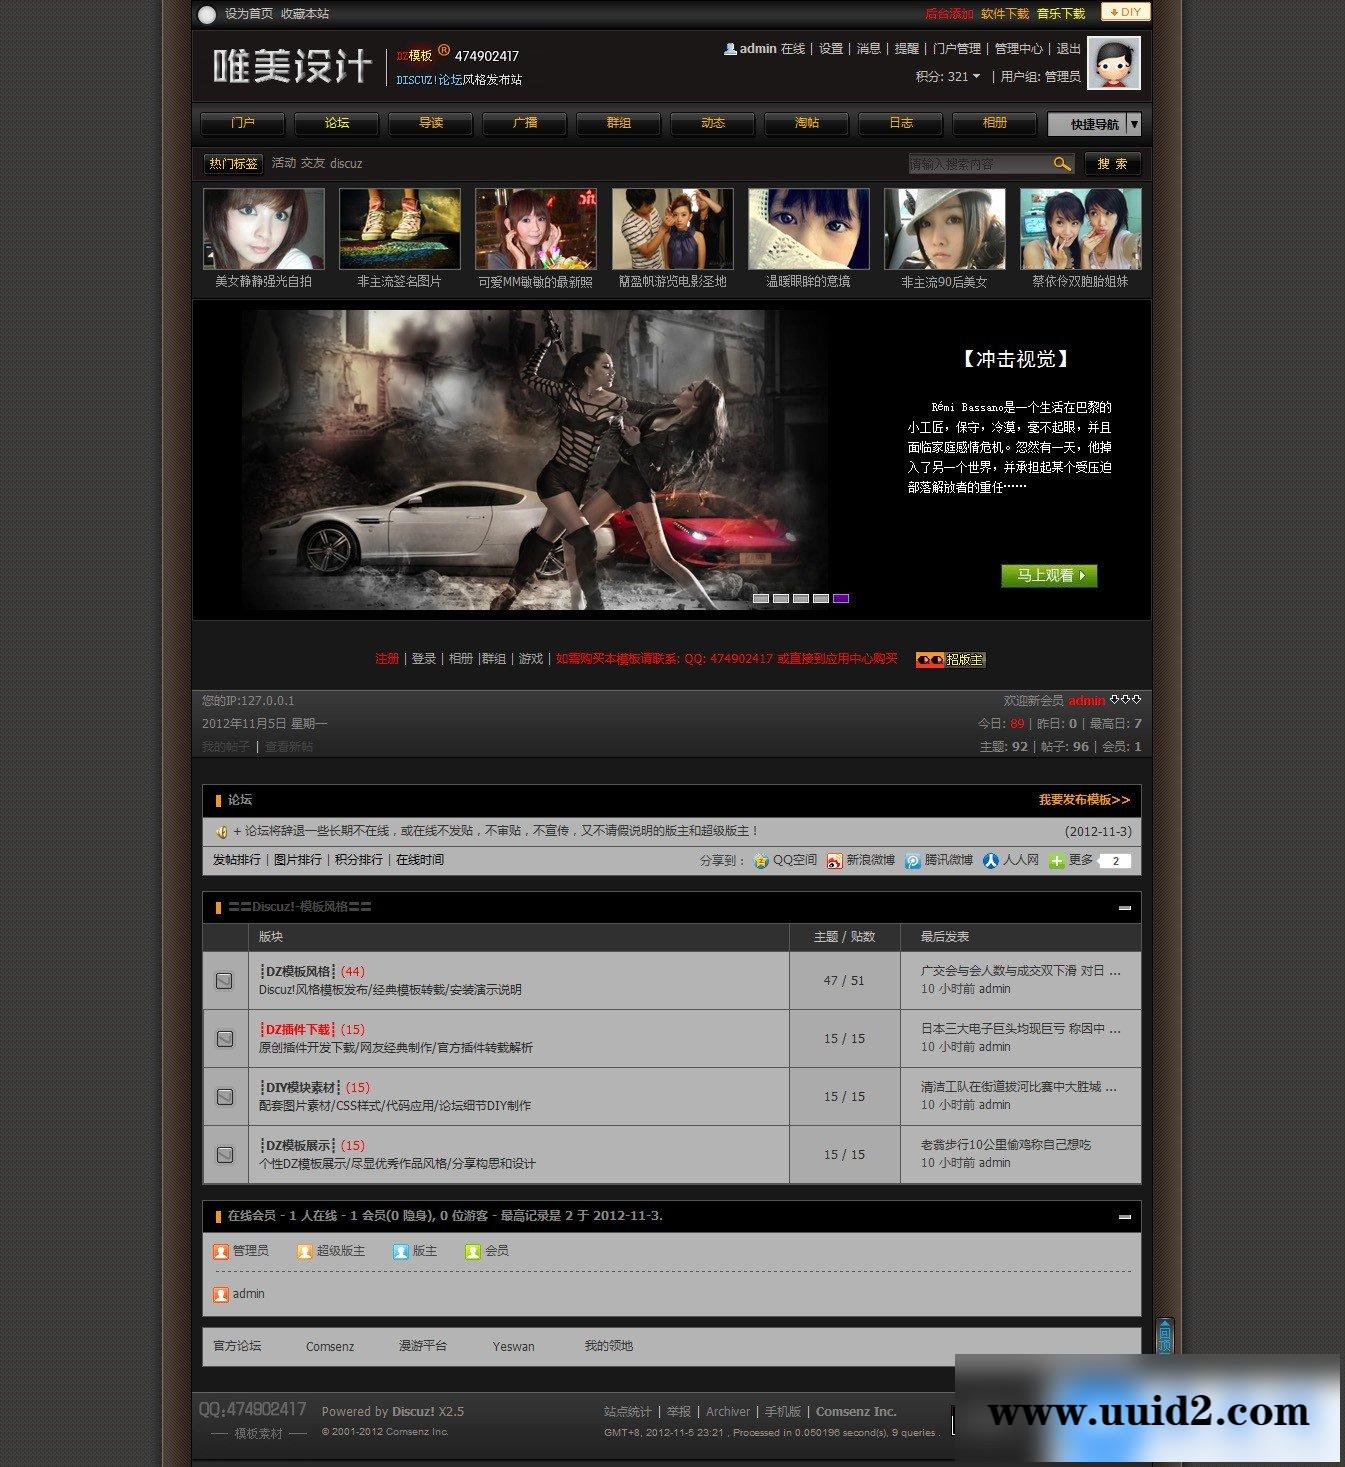
Task: Open the 快捷导航 dropdown
Action: pos(1094,124)
